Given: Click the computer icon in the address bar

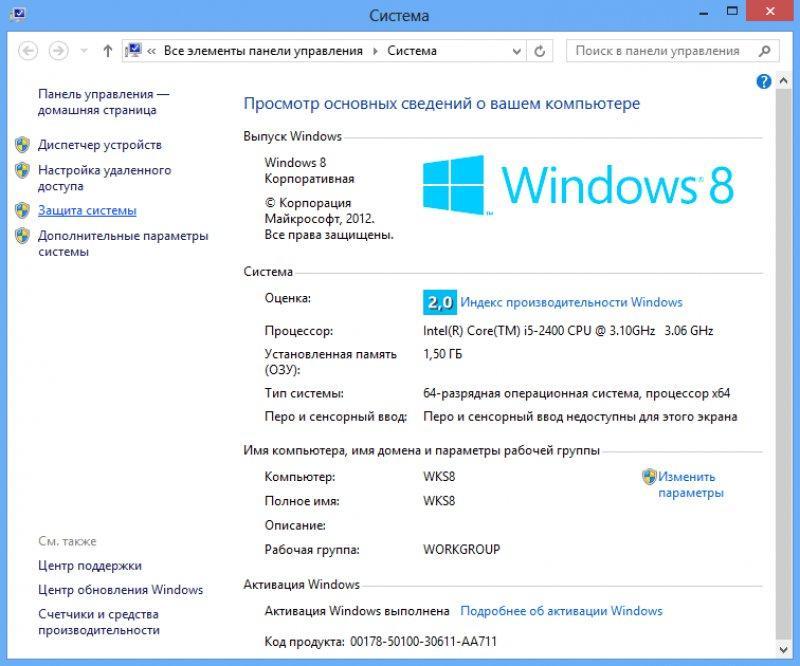Looking at the screenshot, I should click(x=133, y=51).
